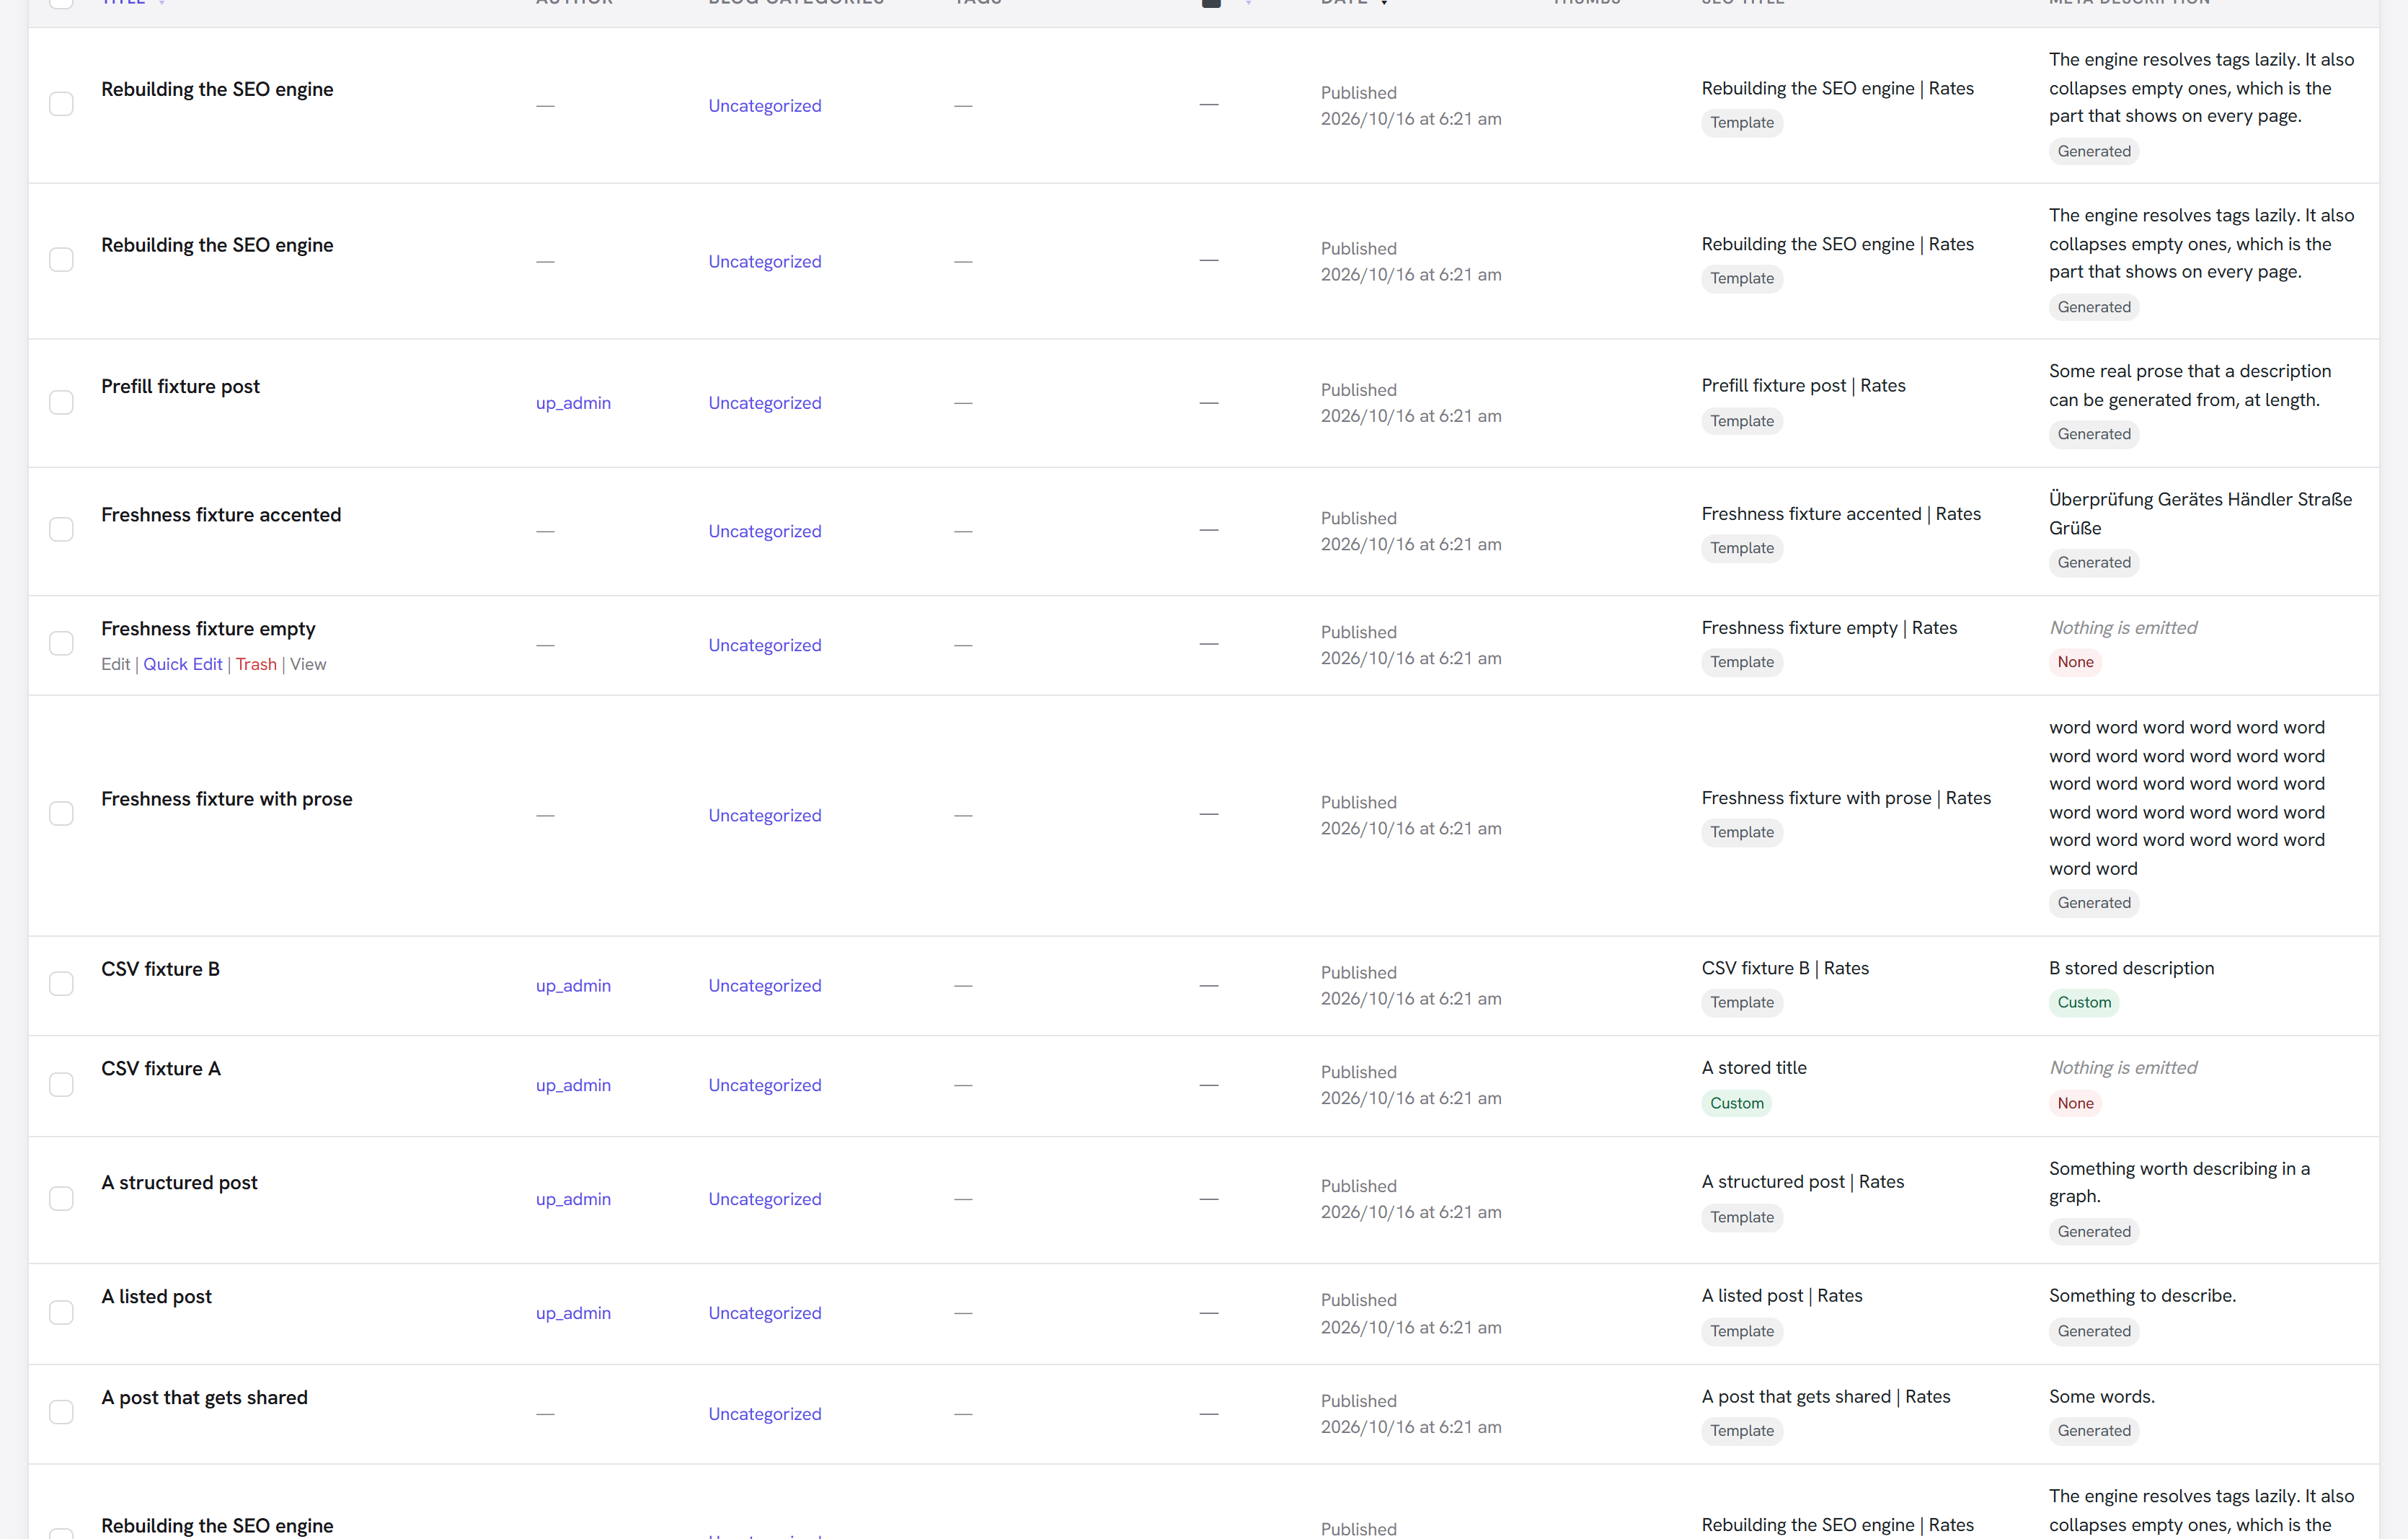This screenshot has height=1539, width=2408.
Task: Open the CSV fixture B post title
Action: pyautogui.click(x=160, y=969)
